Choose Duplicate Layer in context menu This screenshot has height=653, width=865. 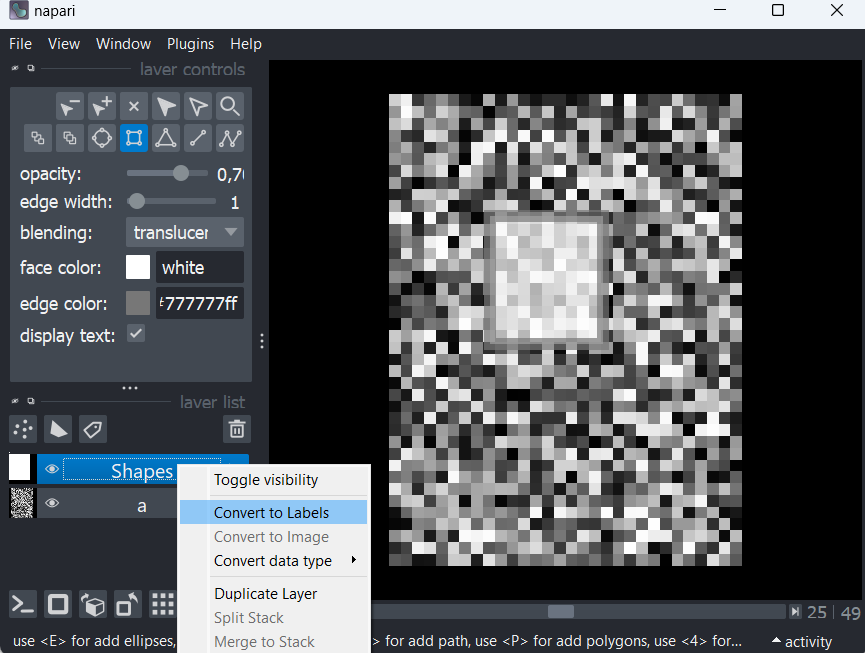coord(274,593)
